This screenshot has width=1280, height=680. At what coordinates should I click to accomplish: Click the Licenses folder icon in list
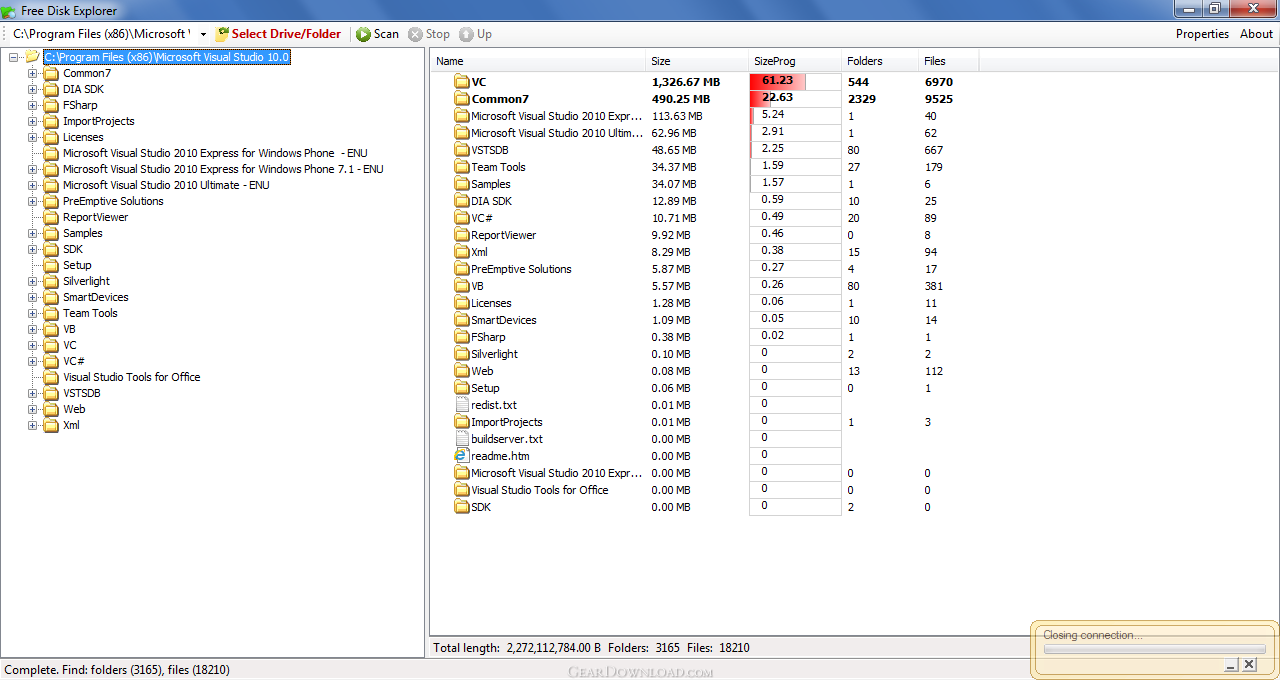[x=461, y=303]
